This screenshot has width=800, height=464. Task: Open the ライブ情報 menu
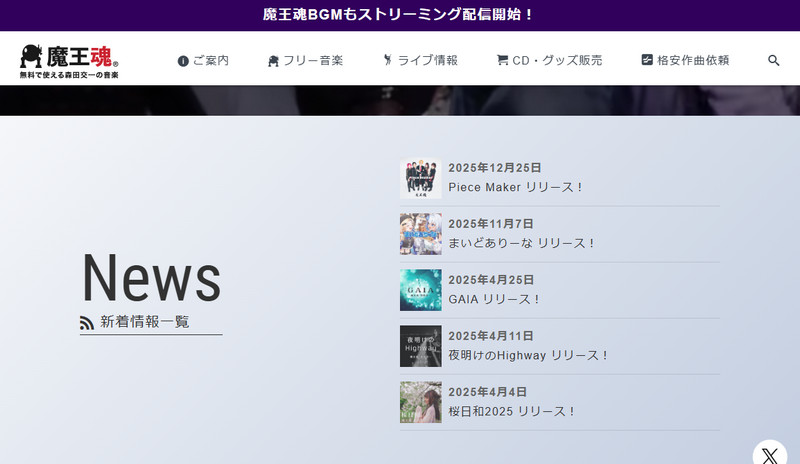tap(420, 60)
